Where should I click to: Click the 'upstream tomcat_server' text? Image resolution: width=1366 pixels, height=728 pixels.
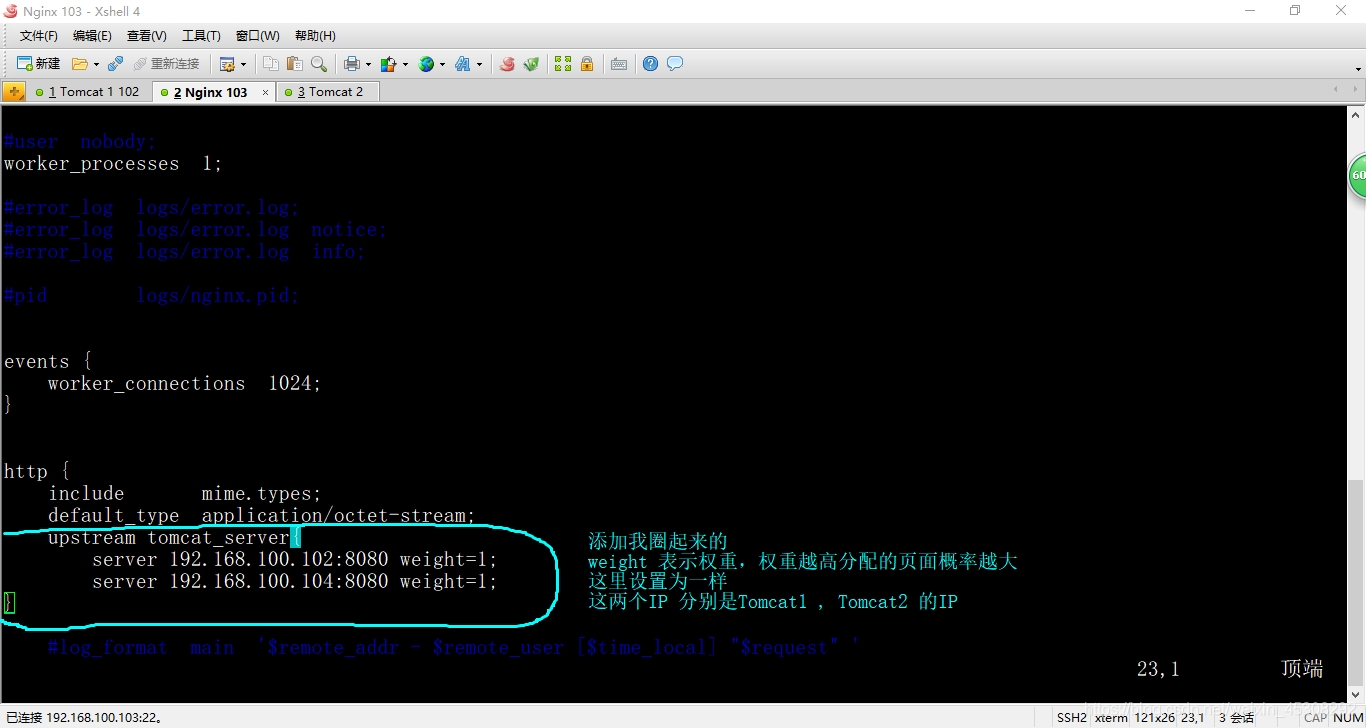(168, 537)
